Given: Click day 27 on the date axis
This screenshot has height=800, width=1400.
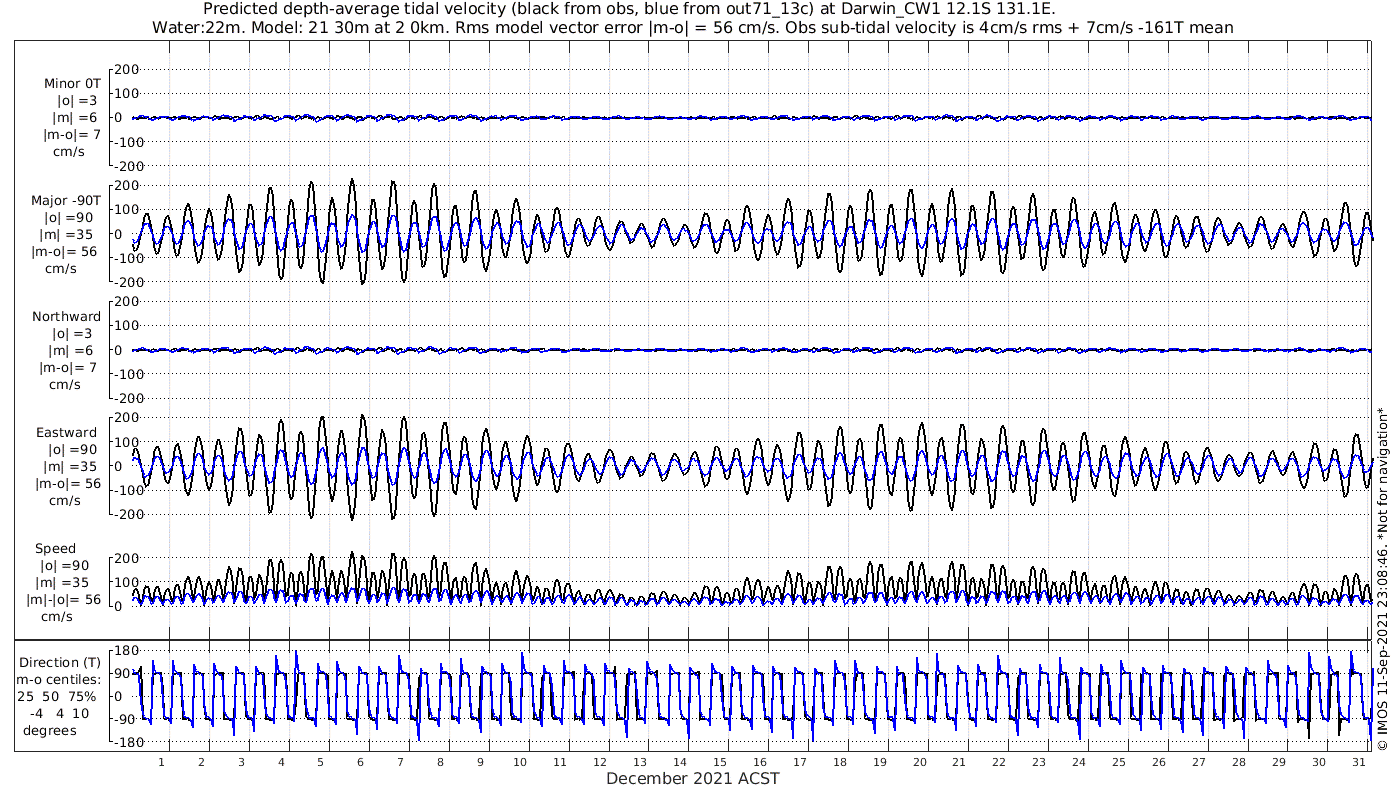Looking at the screenshot, I should pyautogui.click(x=1198, y=762).
